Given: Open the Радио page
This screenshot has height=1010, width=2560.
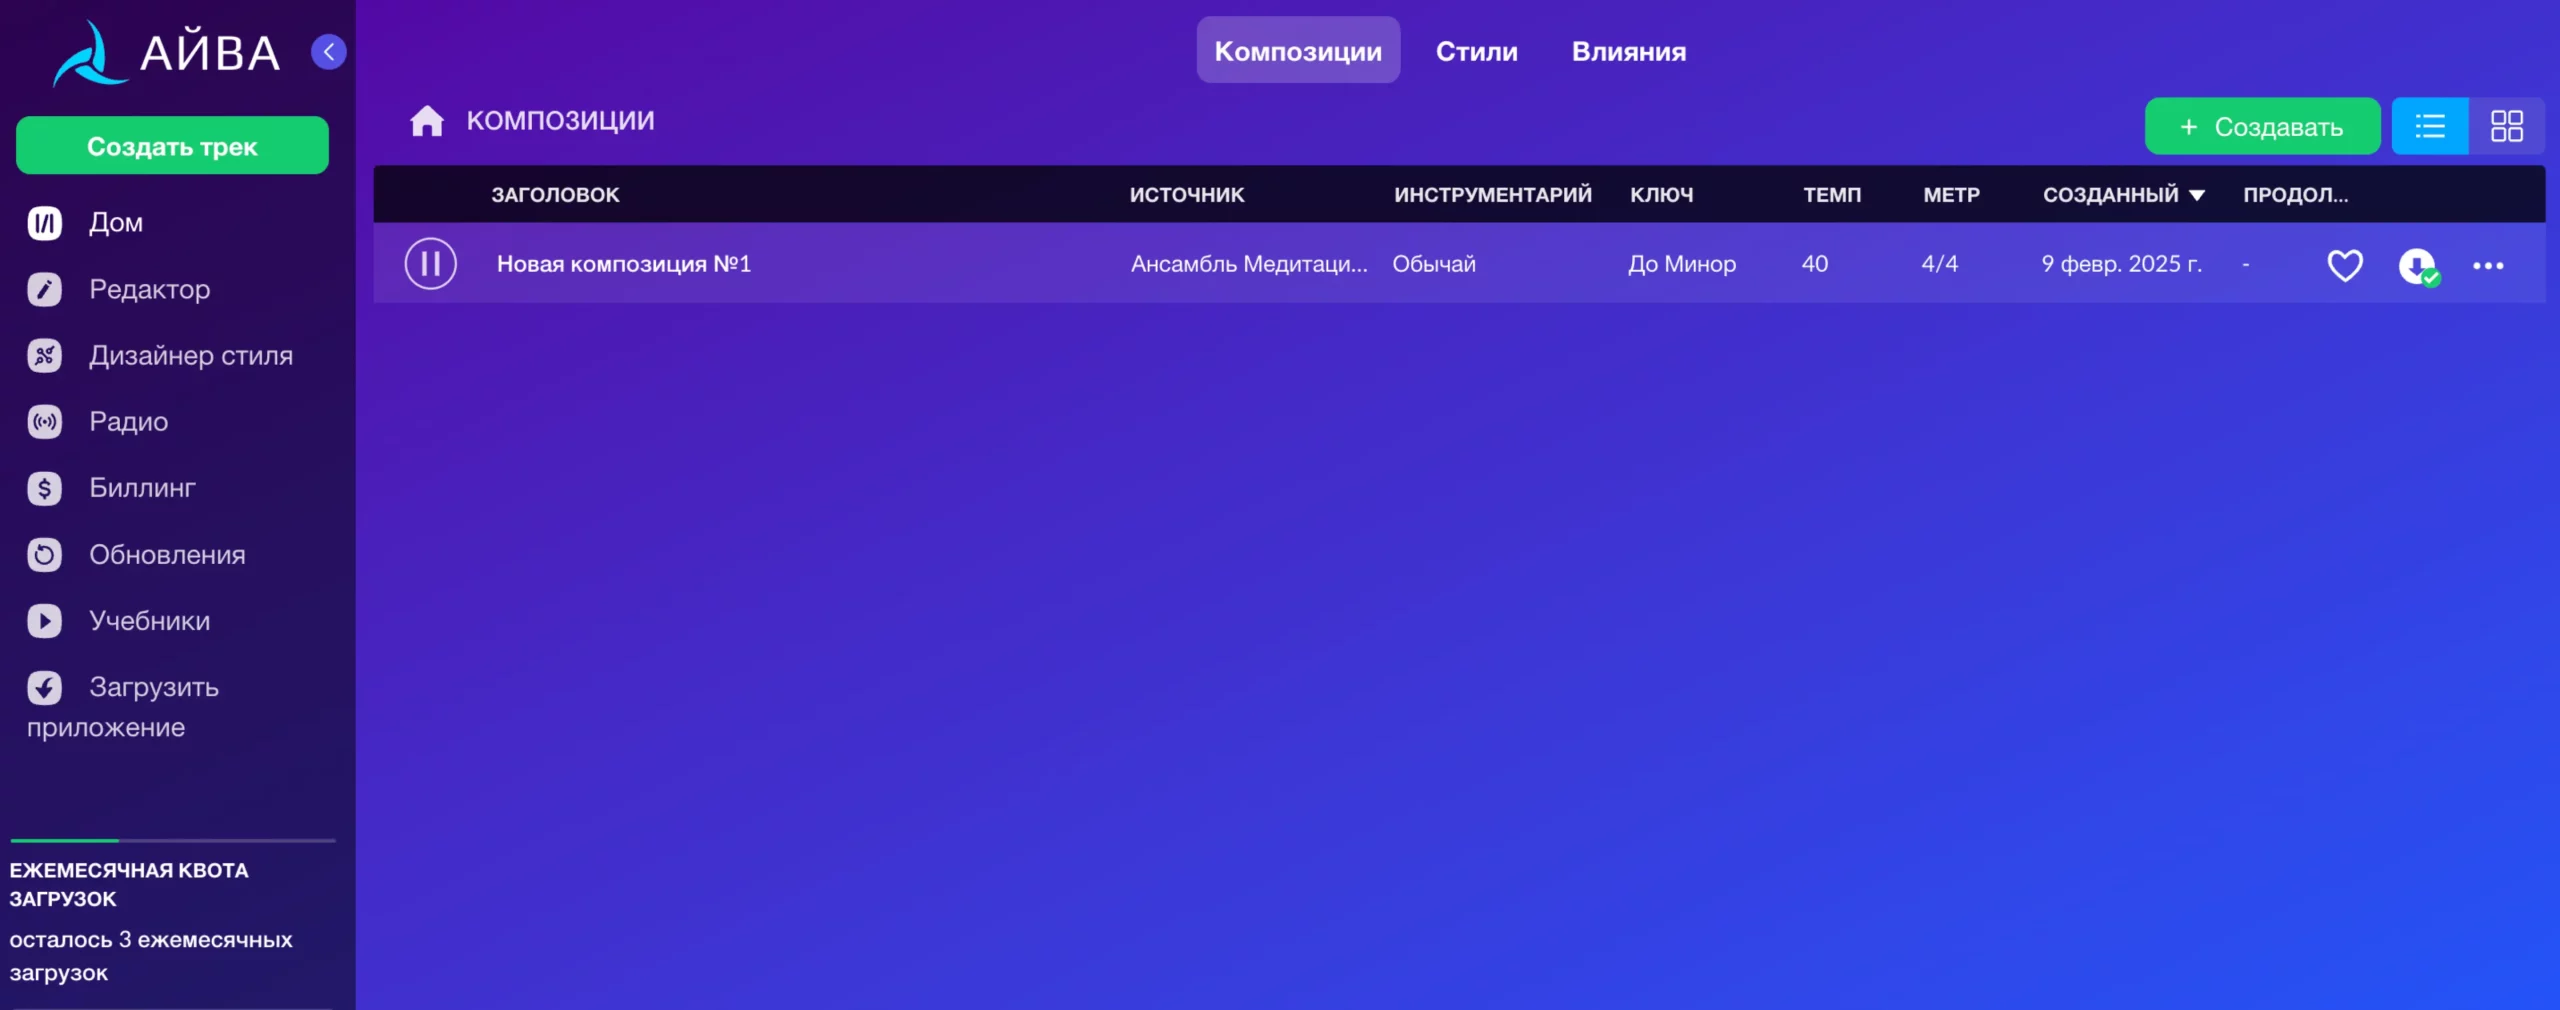Looking at the screenshot, I should pos(128,422).
